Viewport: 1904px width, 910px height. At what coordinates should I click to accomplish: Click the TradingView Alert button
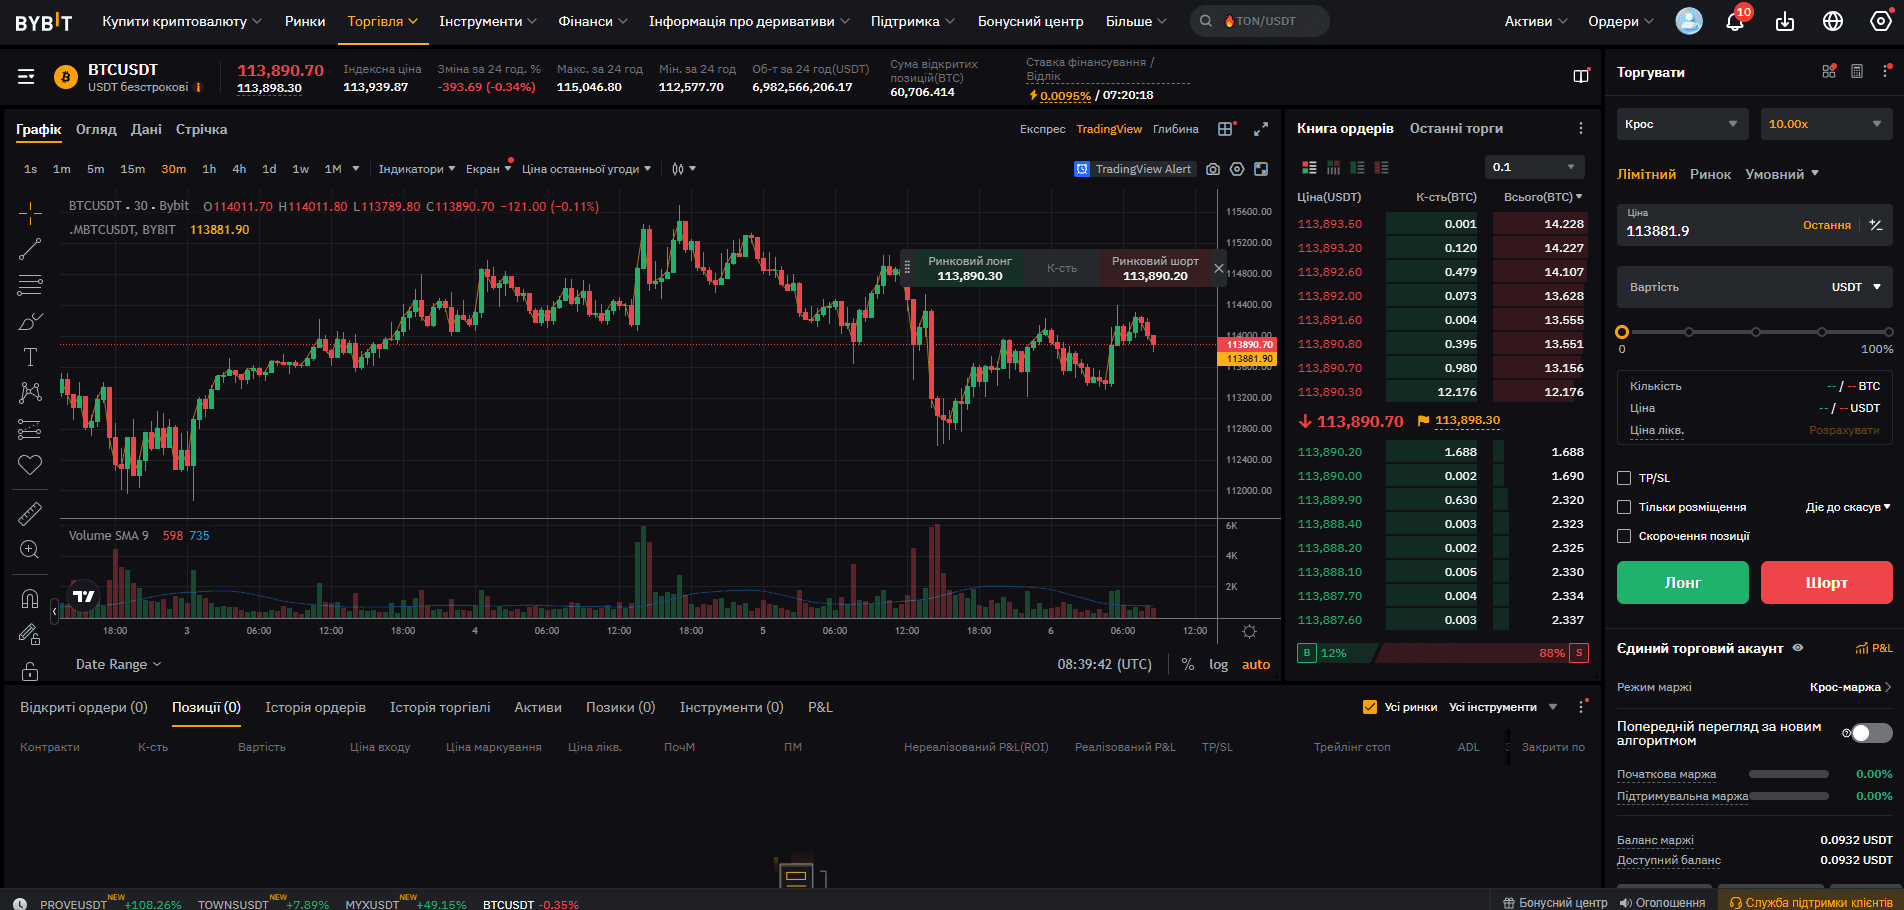1135,169
